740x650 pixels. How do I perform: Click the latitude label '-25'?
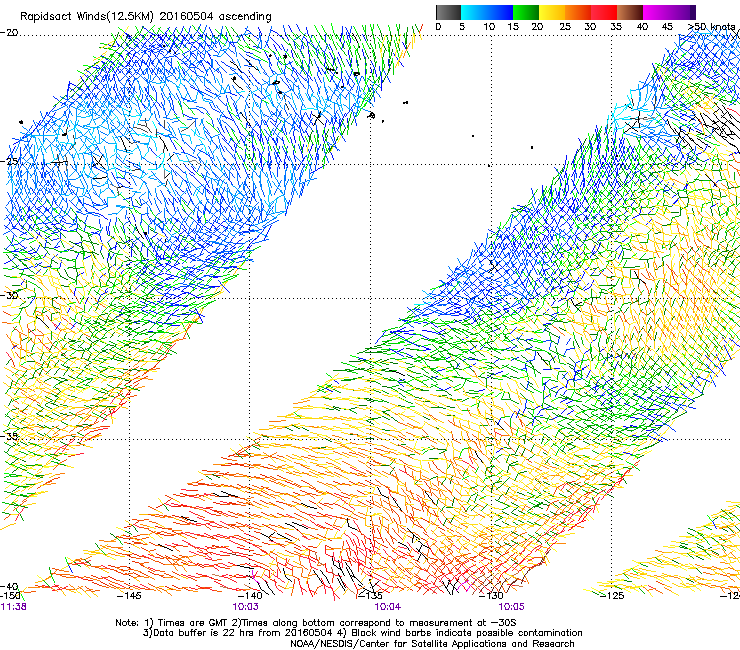pyautogui.click(x=9, y=161)
